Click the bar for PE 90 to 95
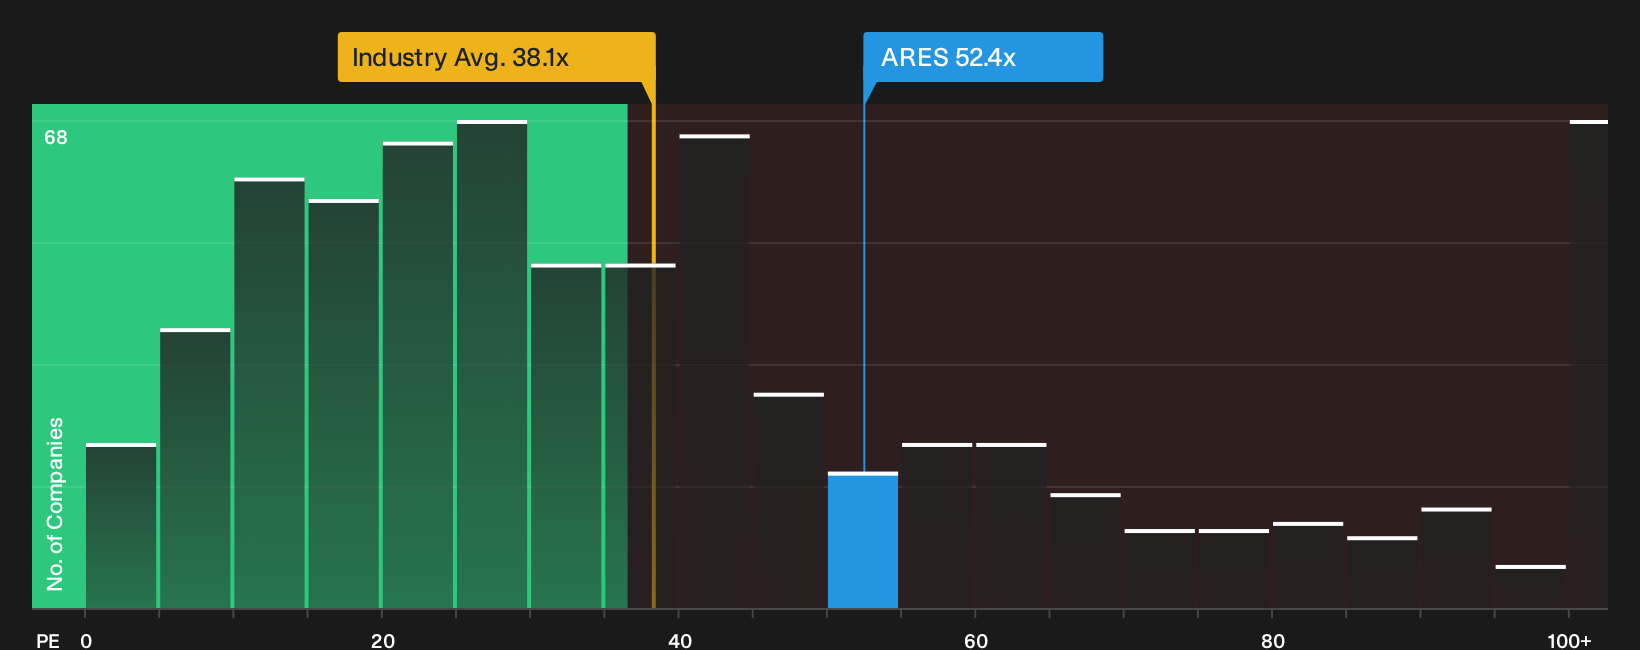The height and width of the screenshot is (650, 1640). tap(1456, 558)
